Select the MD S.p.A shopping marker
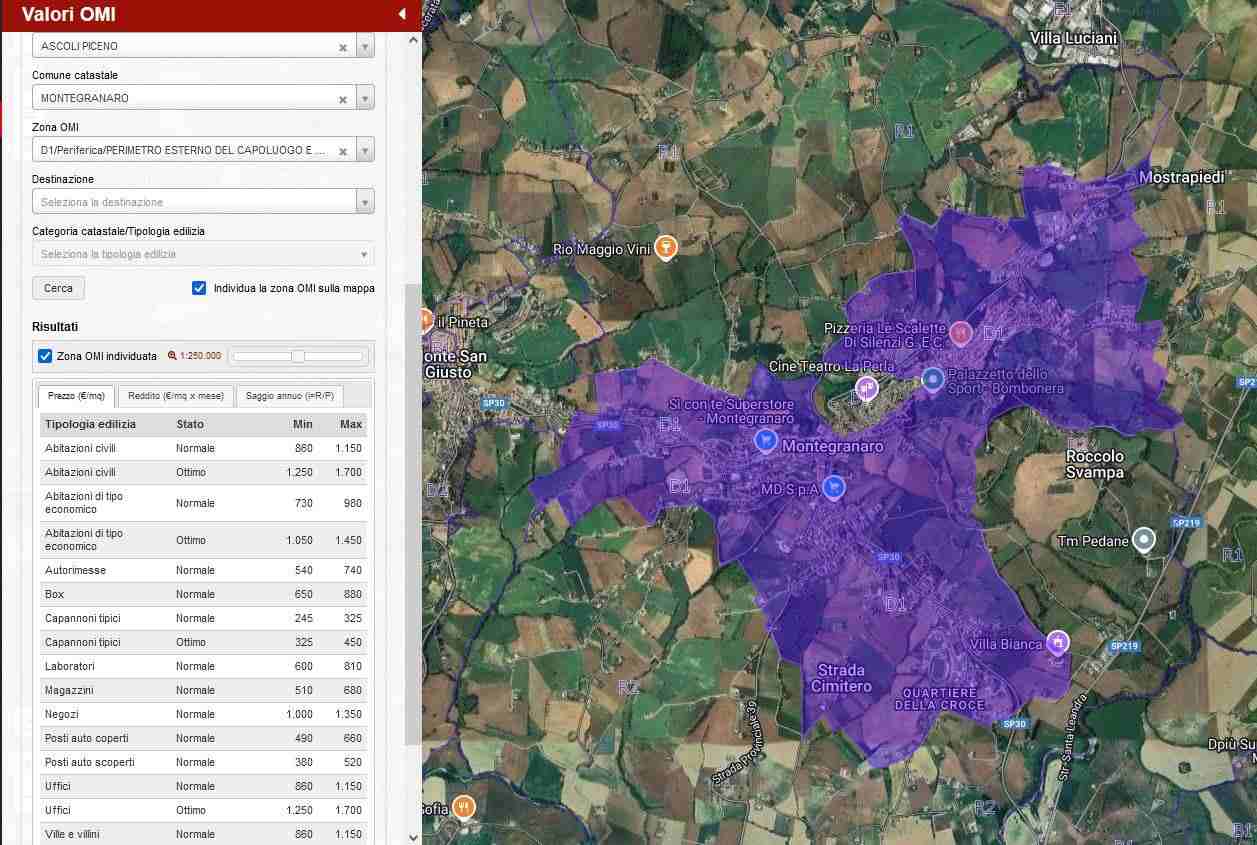This screenshot has height=845, width=1257. coord(834,487)
